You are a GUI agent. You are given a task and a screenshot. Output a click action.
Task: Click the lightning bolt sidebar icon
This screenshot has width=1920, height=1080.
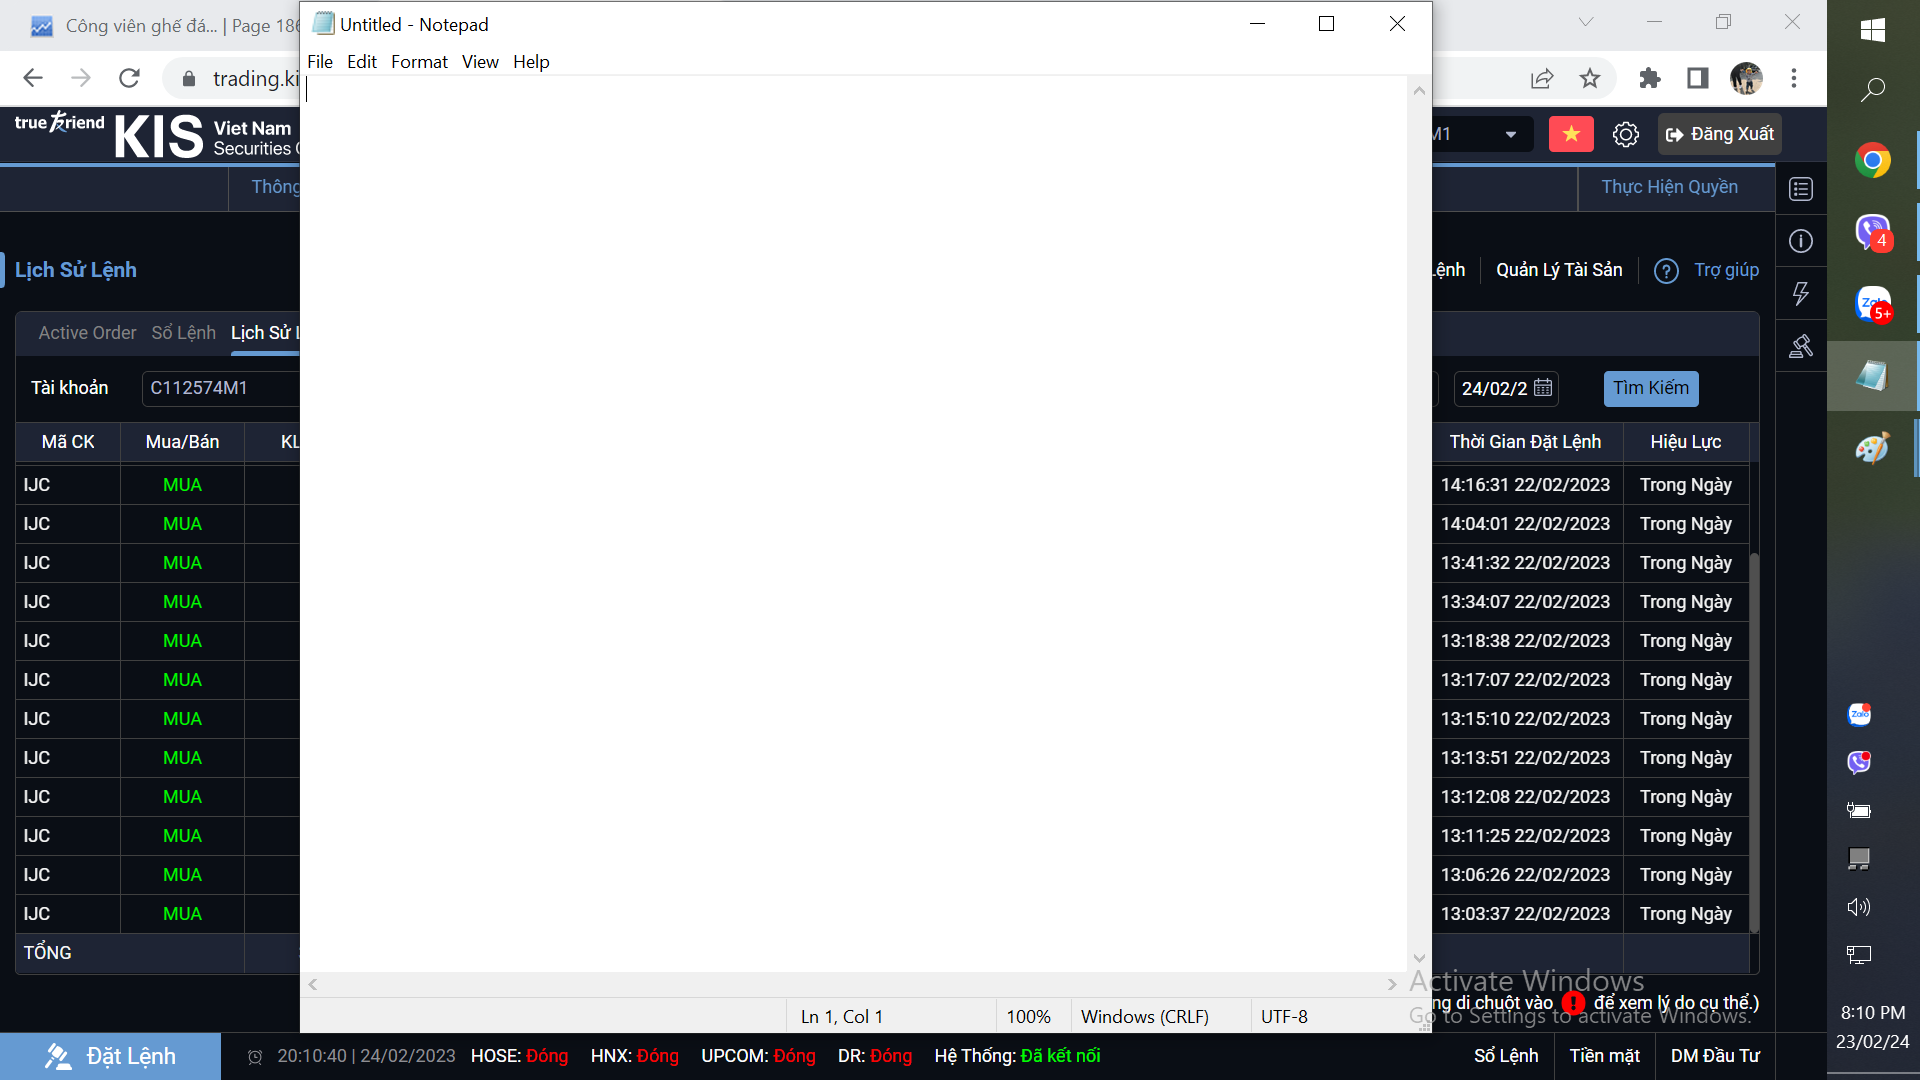1801,293
